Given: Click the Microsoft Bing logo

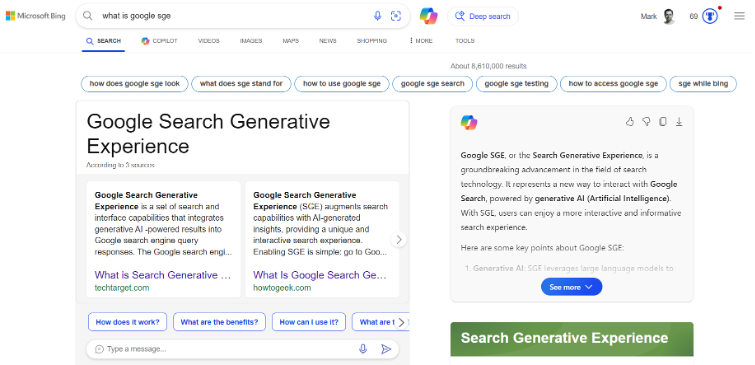Looking at the screenshot, I should point(36,16).
